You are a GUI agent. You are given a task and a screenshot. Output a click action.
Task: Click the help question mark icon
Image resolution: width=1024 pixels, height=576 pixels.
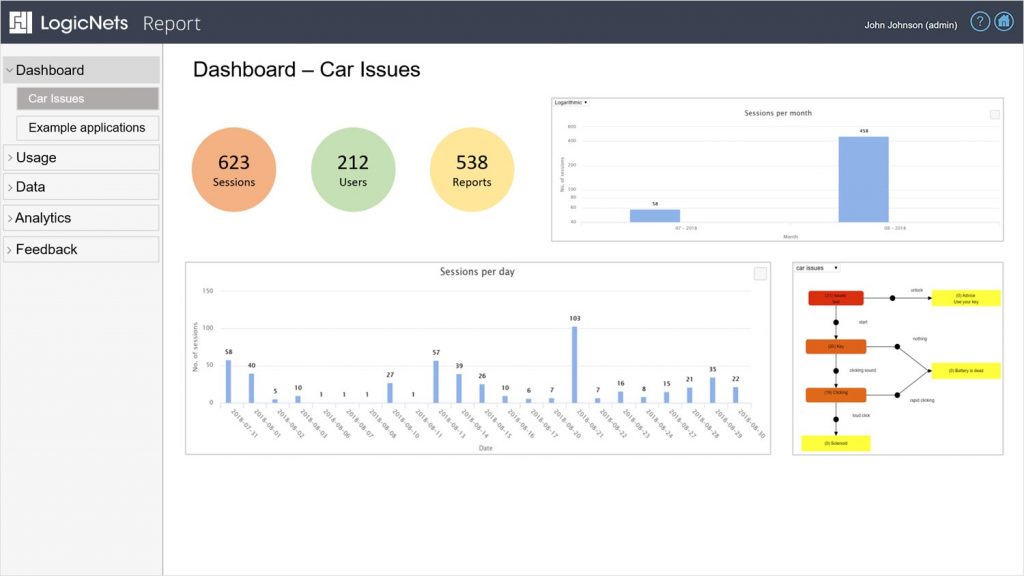tap(980, 22)
